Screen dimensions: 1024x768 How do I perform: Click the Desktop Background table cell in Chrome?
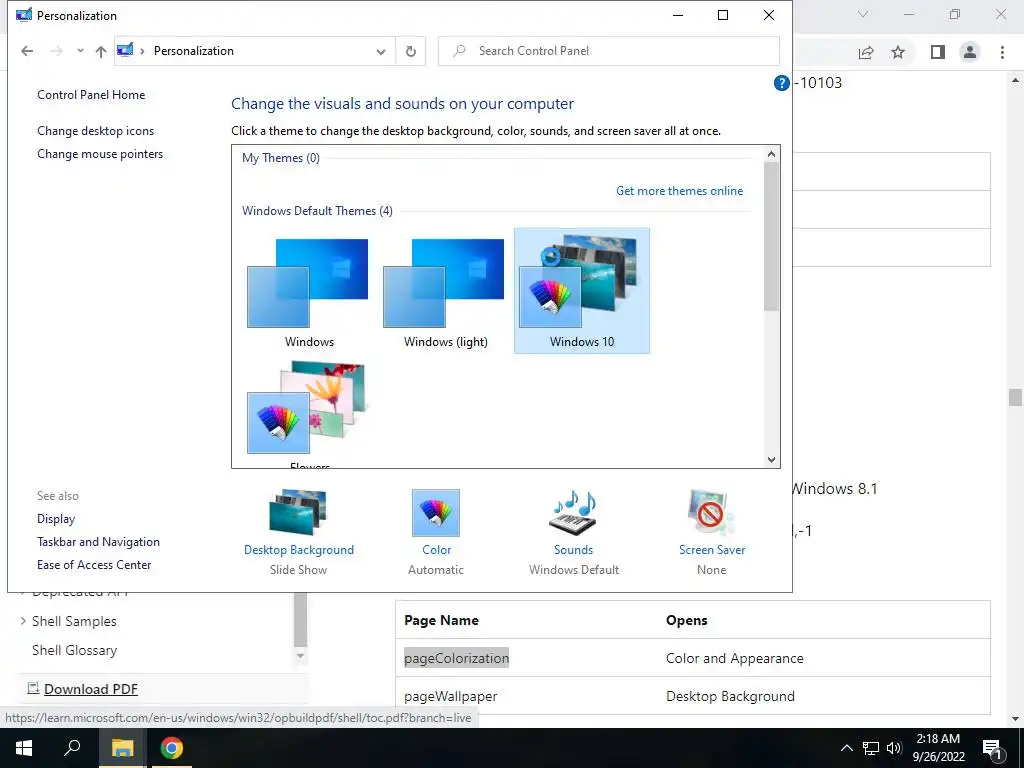pos(730,696)
